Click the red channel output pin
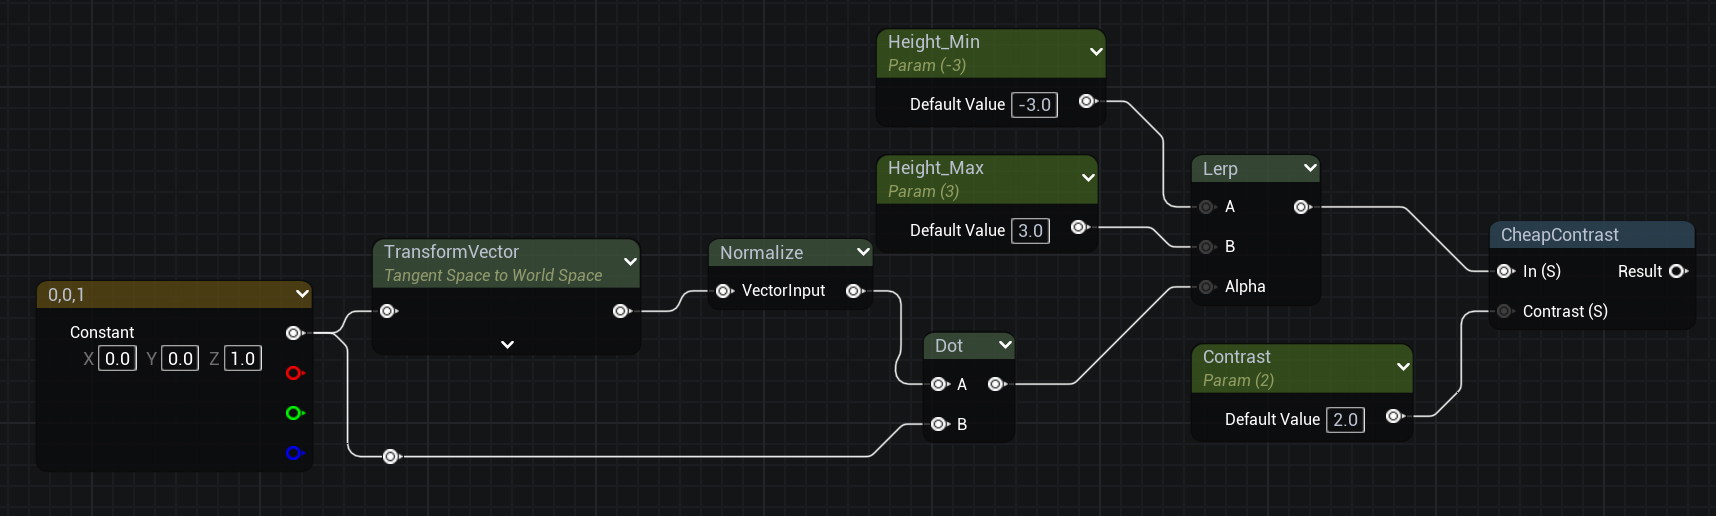 tap(294, 373)
